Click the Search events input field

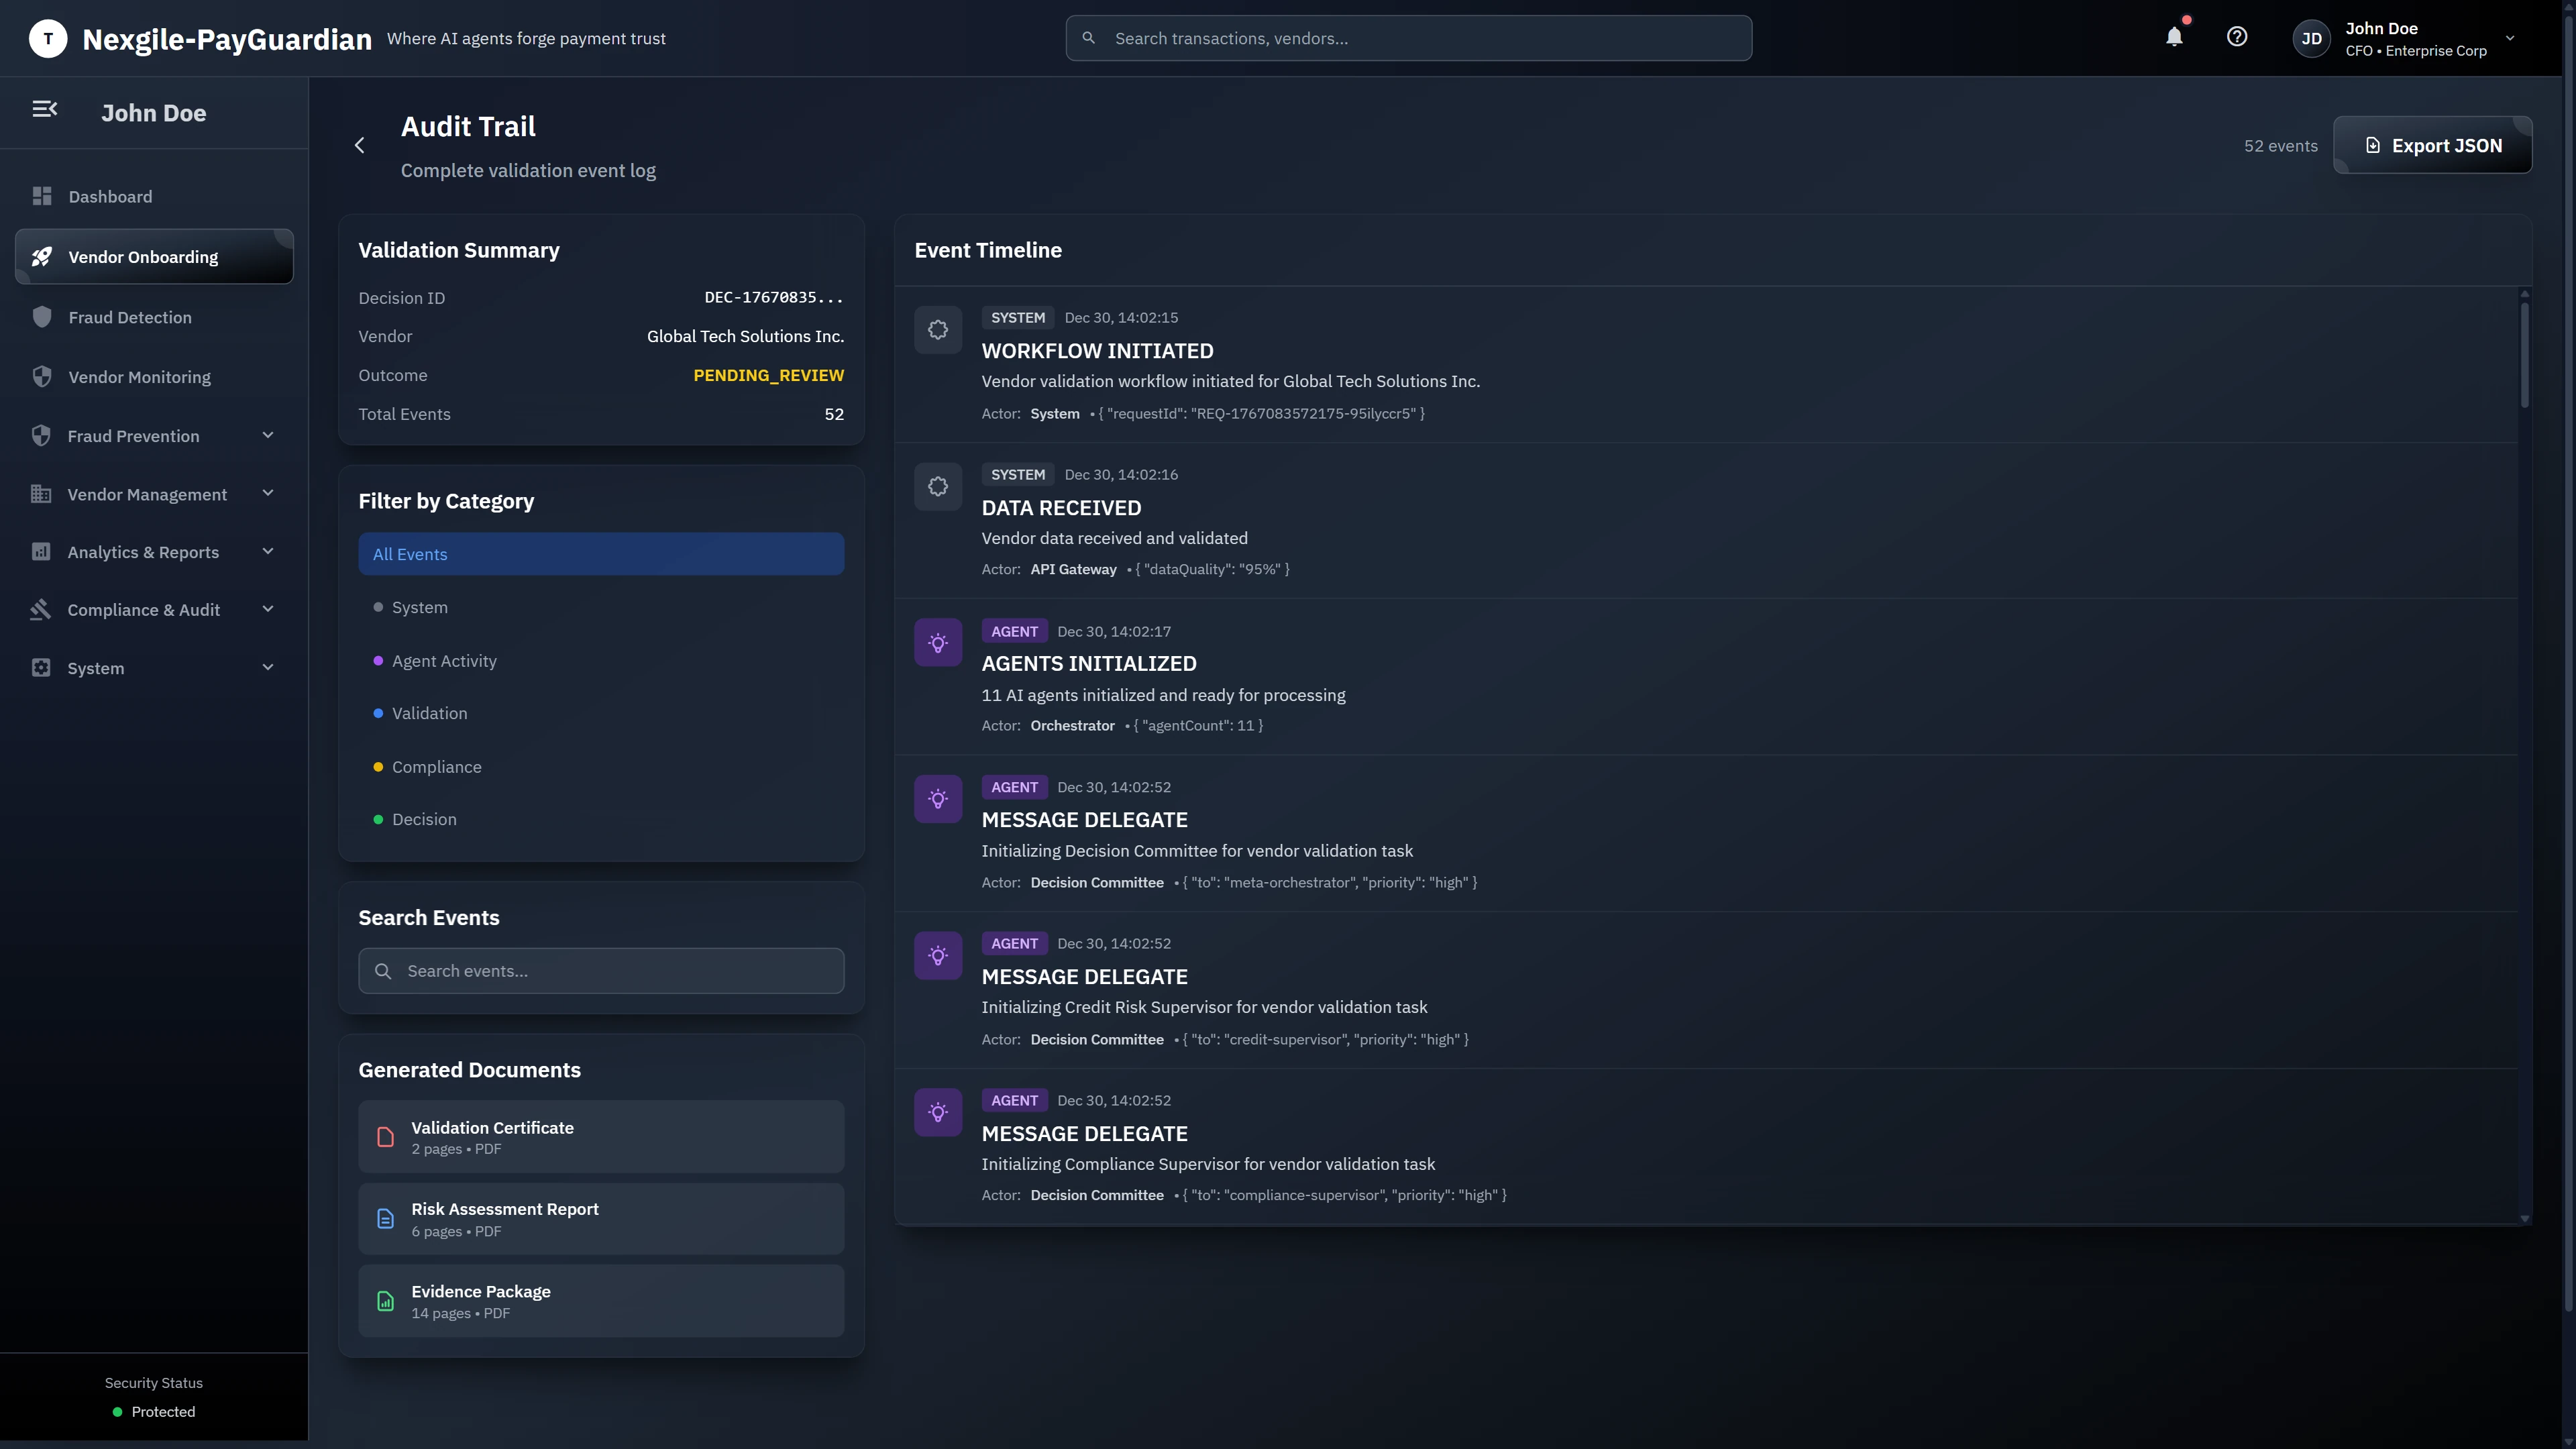click(600, 970)
